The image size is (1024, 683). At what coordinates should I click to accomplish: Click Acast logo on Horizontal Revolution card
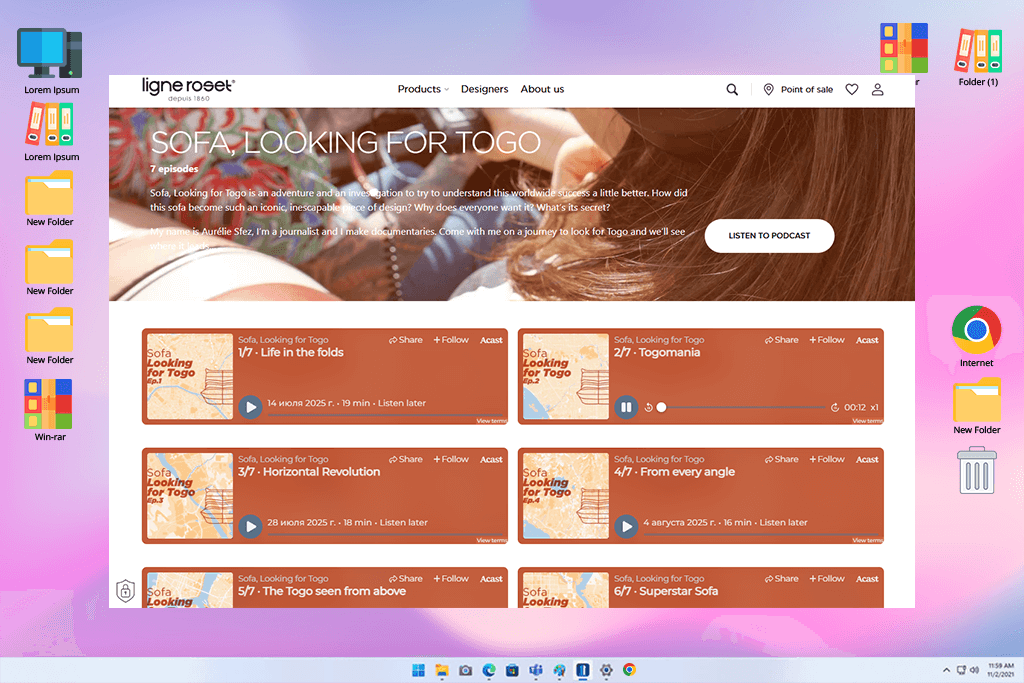[491, 460]
